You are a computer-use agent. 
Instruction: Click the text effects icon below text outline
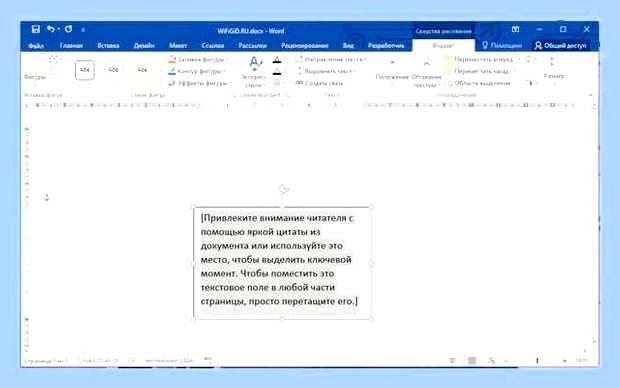277,83
